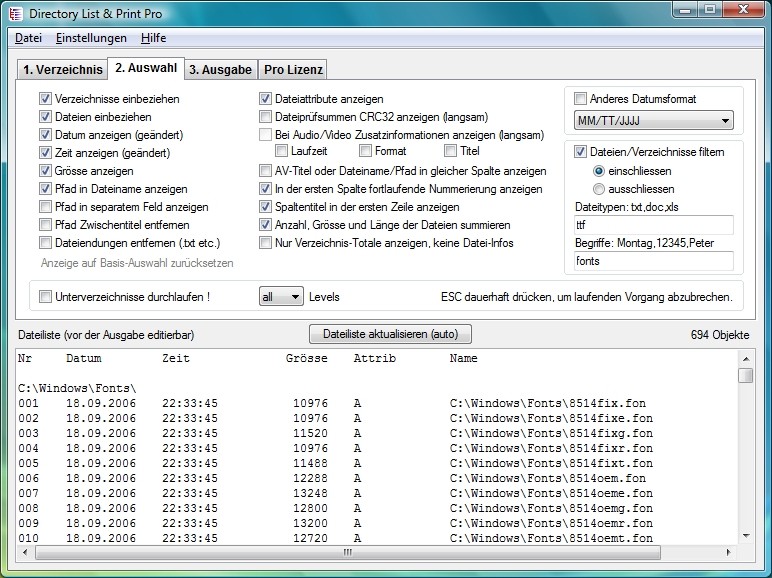Image resolution: width=772 pixels, height=578 pixels.
Task: Switch to the 3. Ausgabe tab
Action: [x=220, y=69]
